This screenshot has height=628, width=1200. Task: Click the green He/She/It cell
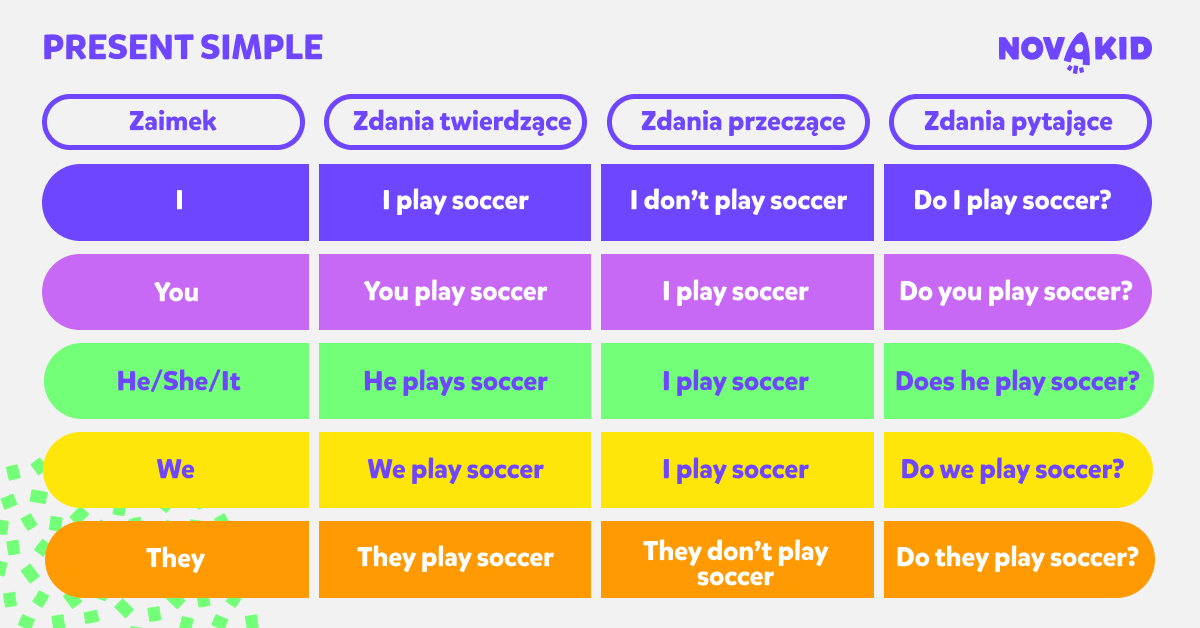click(x=177, y=381)
